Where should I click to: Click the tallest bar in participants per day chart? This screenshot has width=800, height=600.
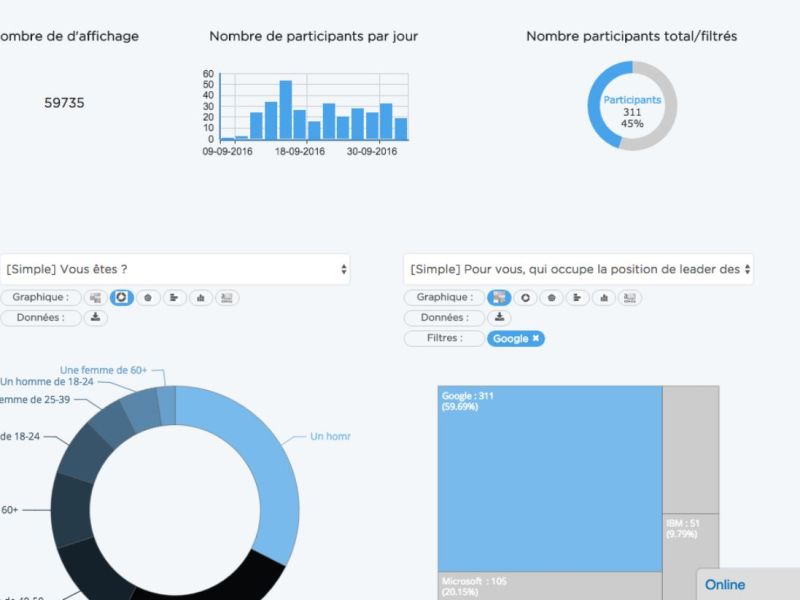(286, 110)
